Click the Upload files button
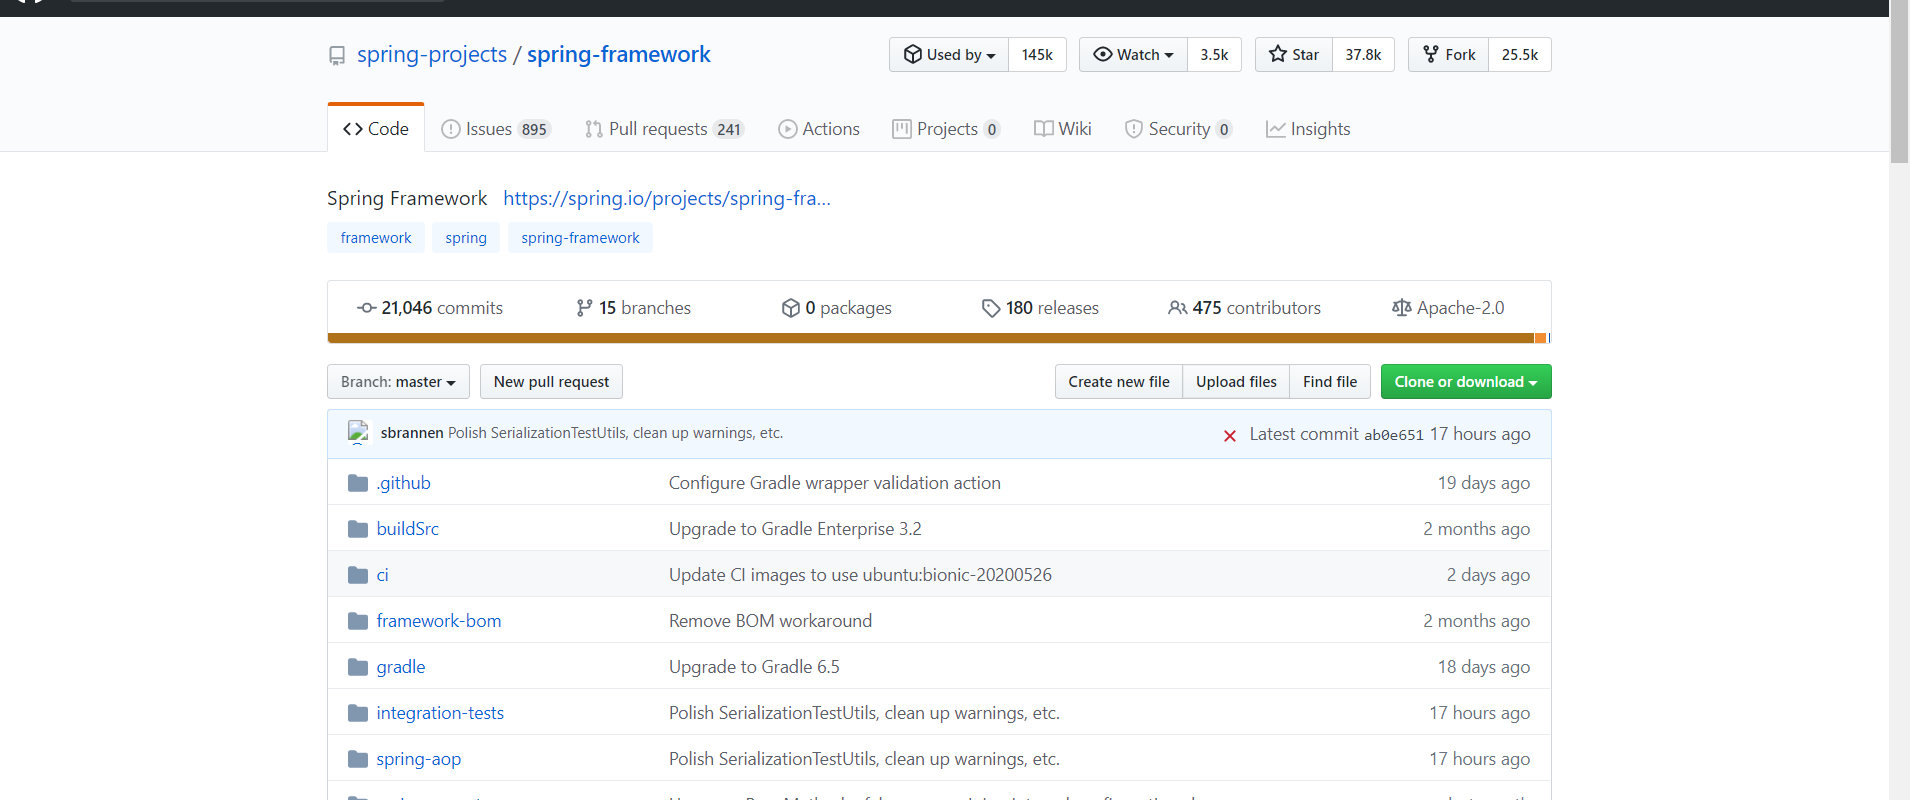Screen dimensions: 1910x800 (1236, 382)
